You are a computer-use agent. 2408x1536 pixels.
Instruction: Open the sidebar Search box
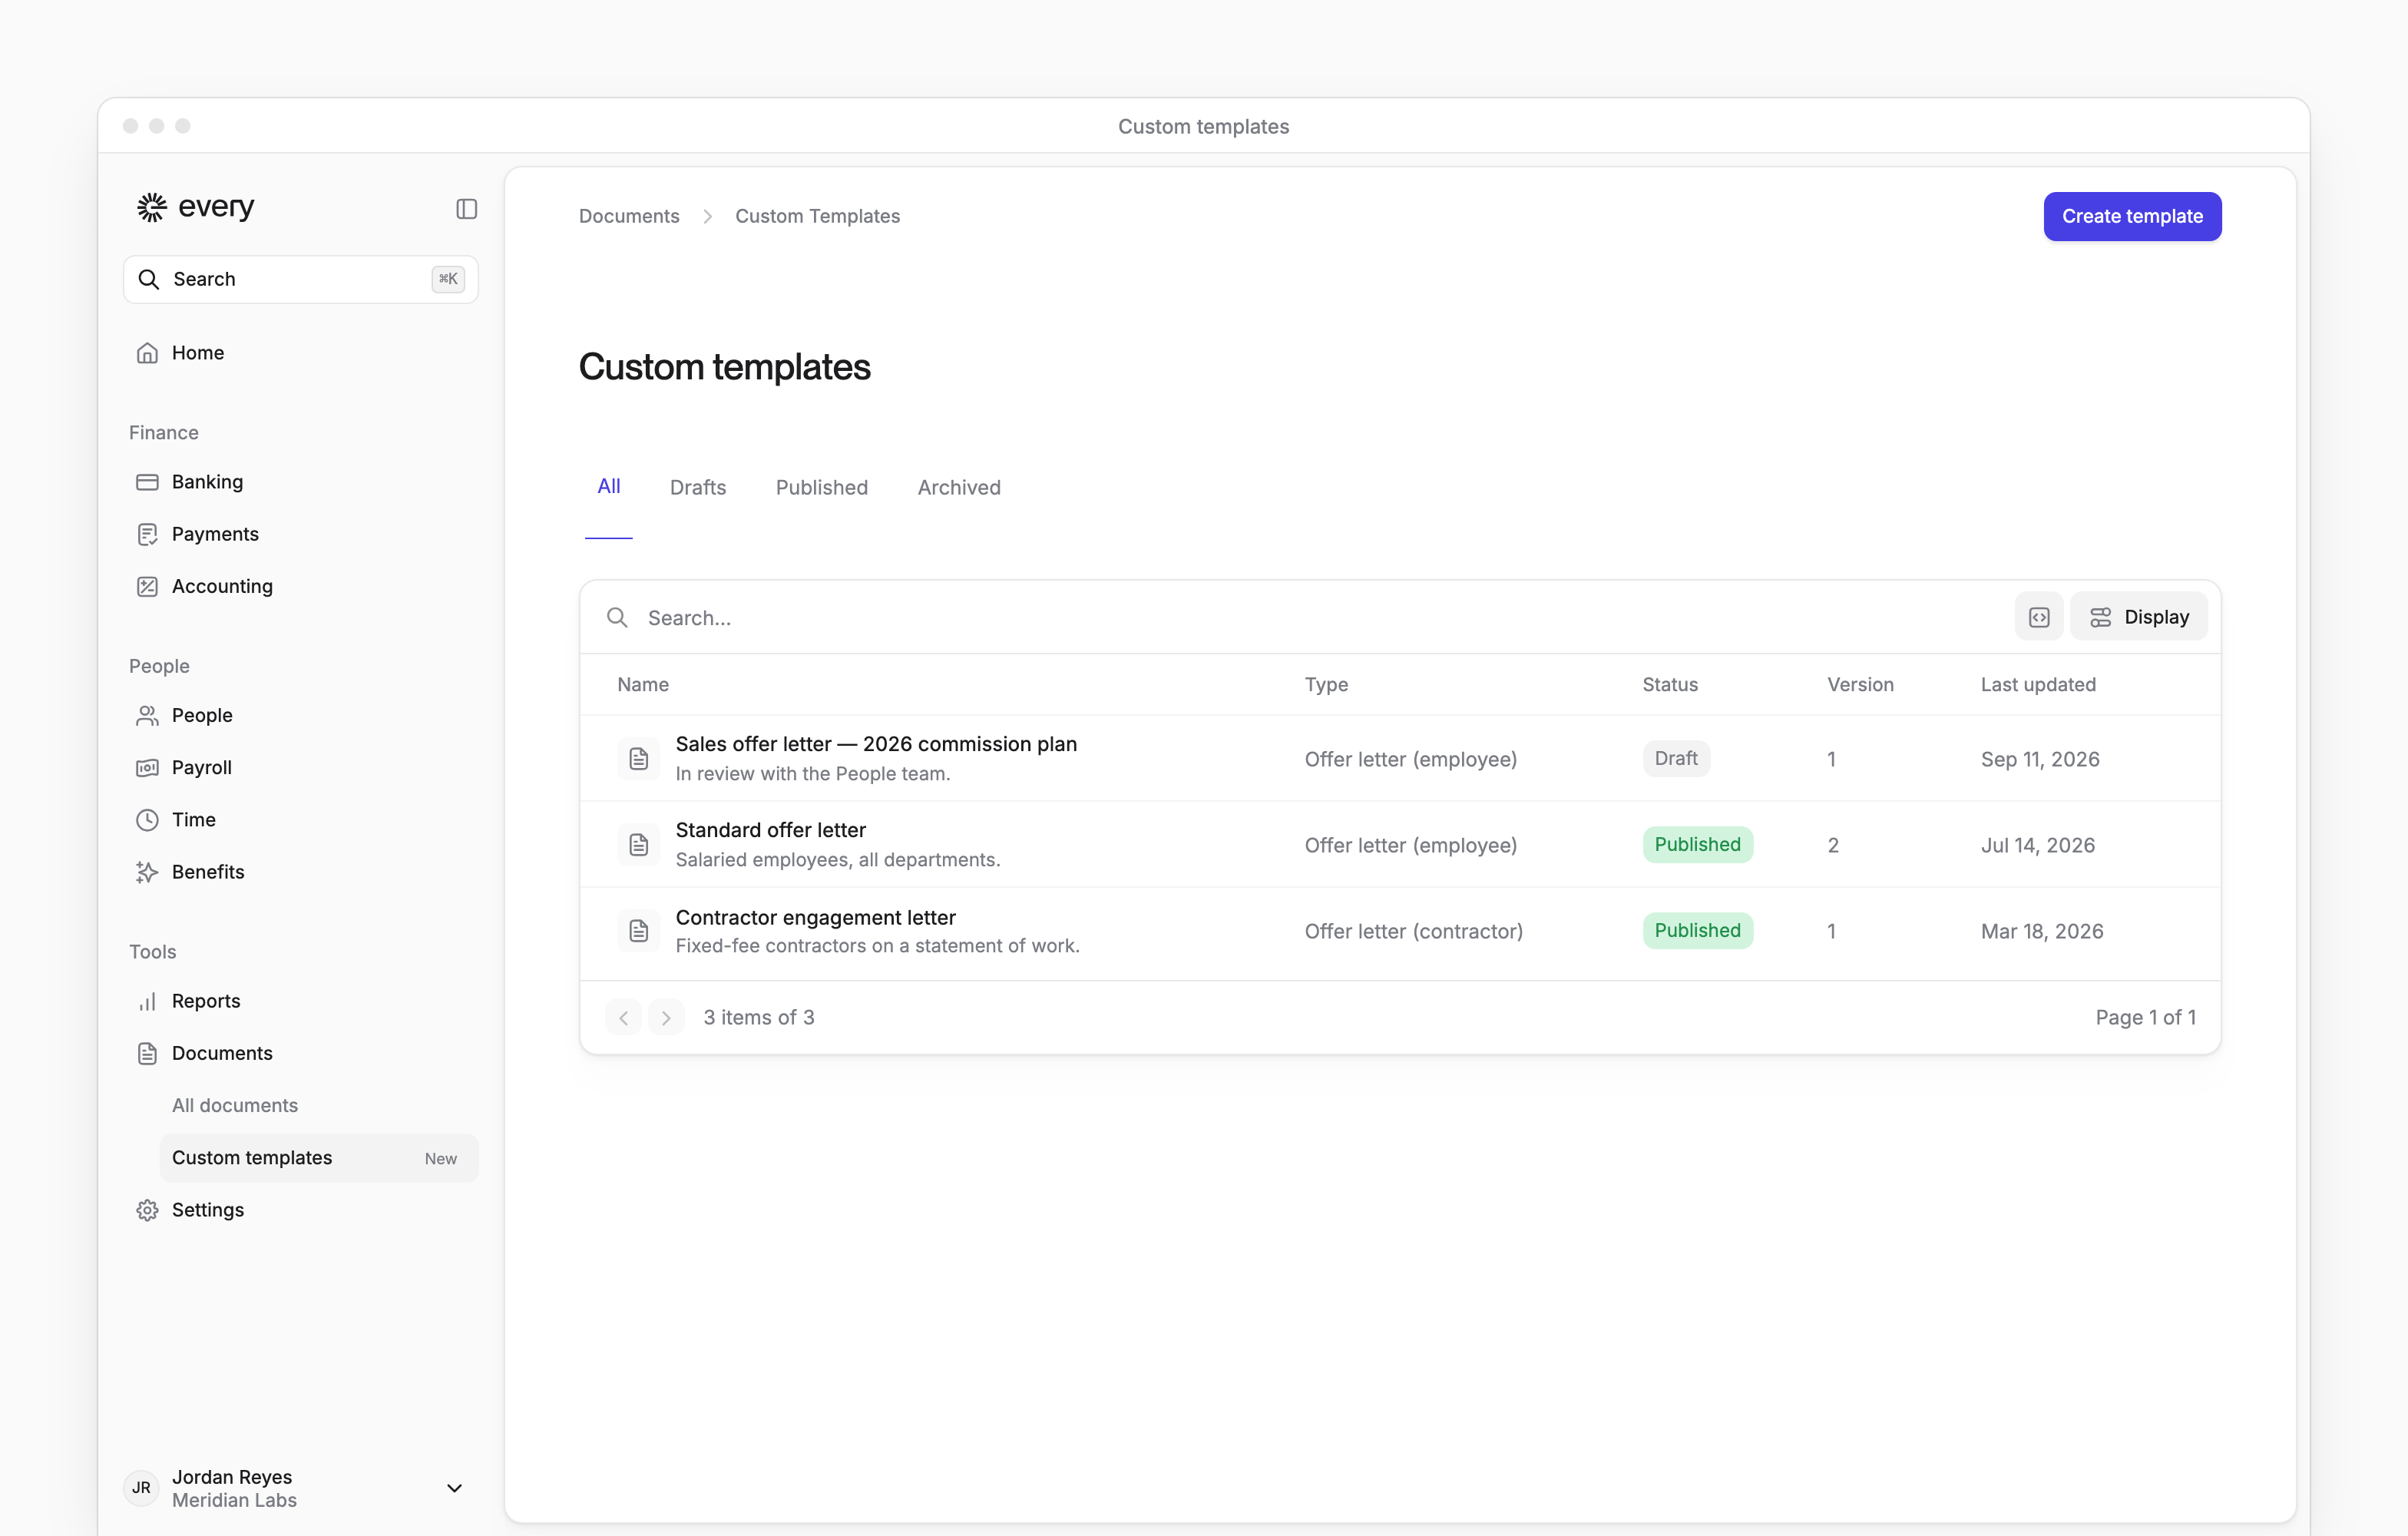(x=301, y=279)
